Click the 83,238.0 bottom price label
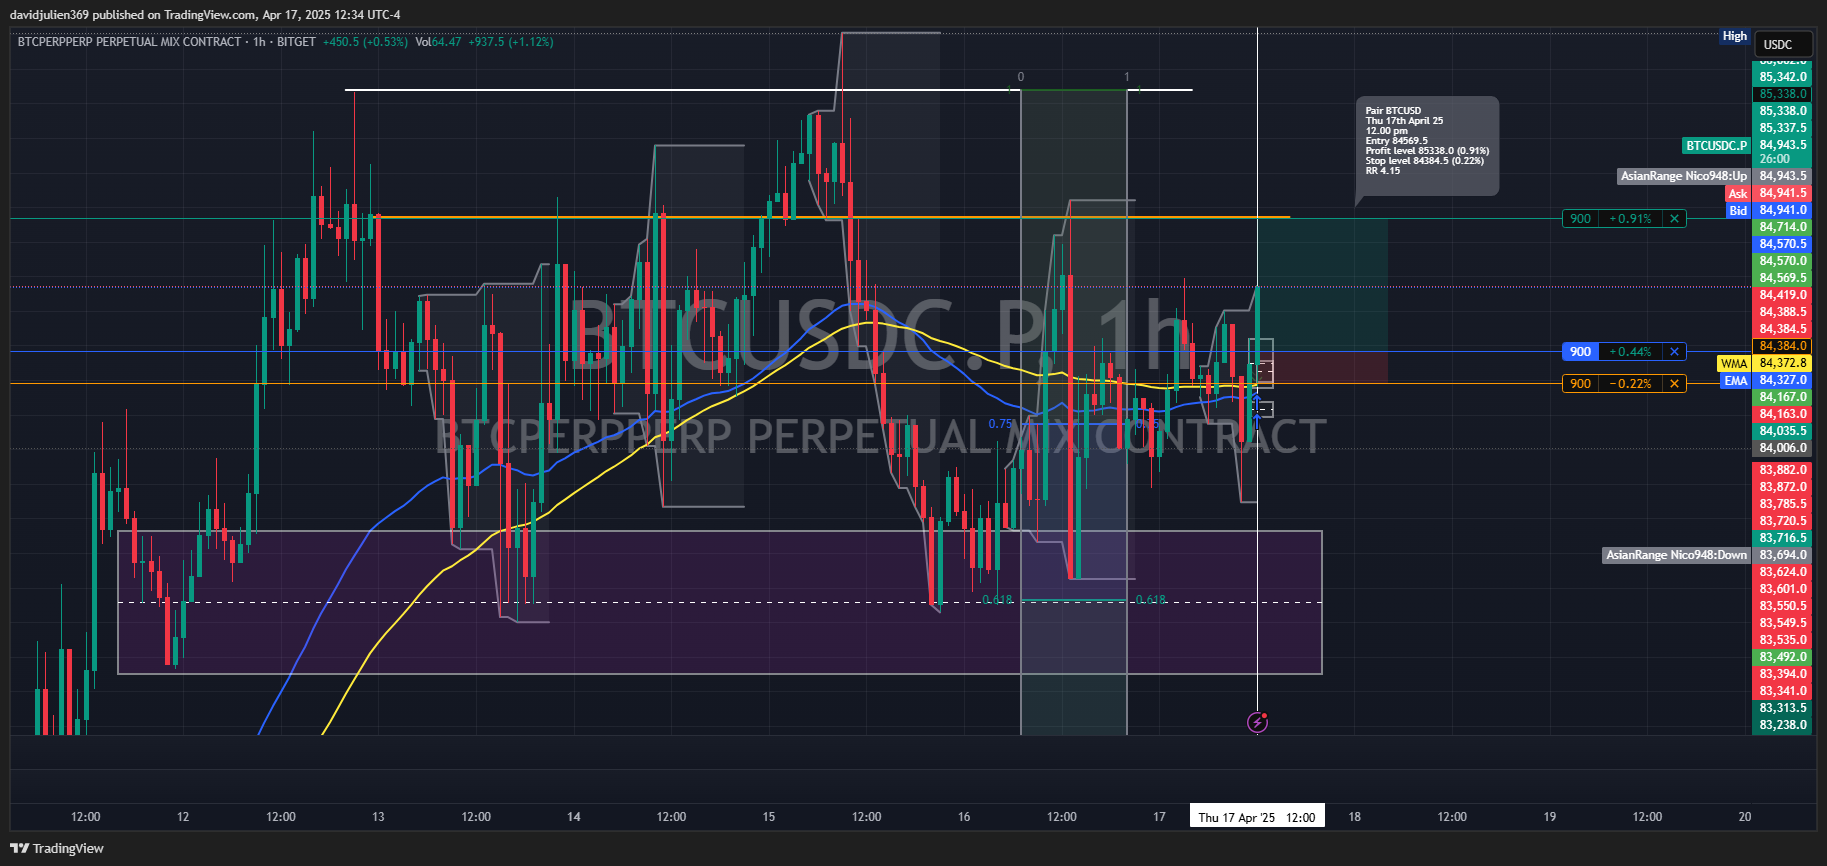The height and width of the screenshot is (866, 1827). coord(1783,725)
